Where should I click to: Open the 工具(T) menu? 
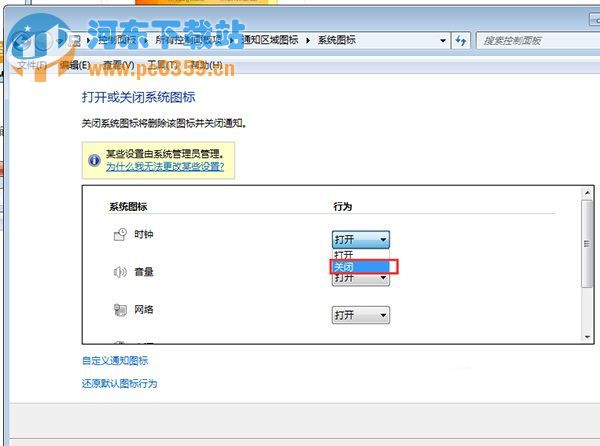click(163, 65)
